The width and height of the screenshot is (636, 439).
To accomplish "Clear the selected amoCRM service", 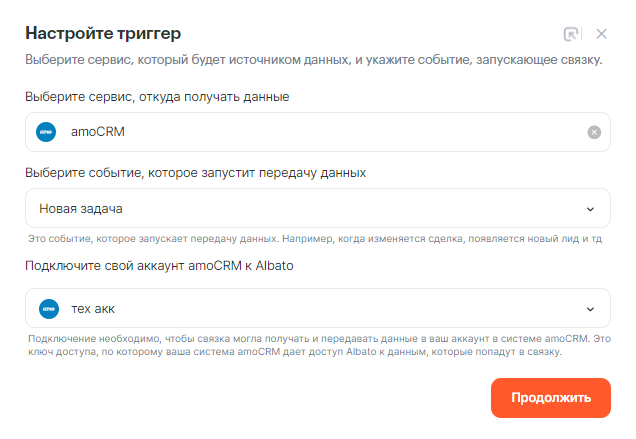I will click(594, 132).
